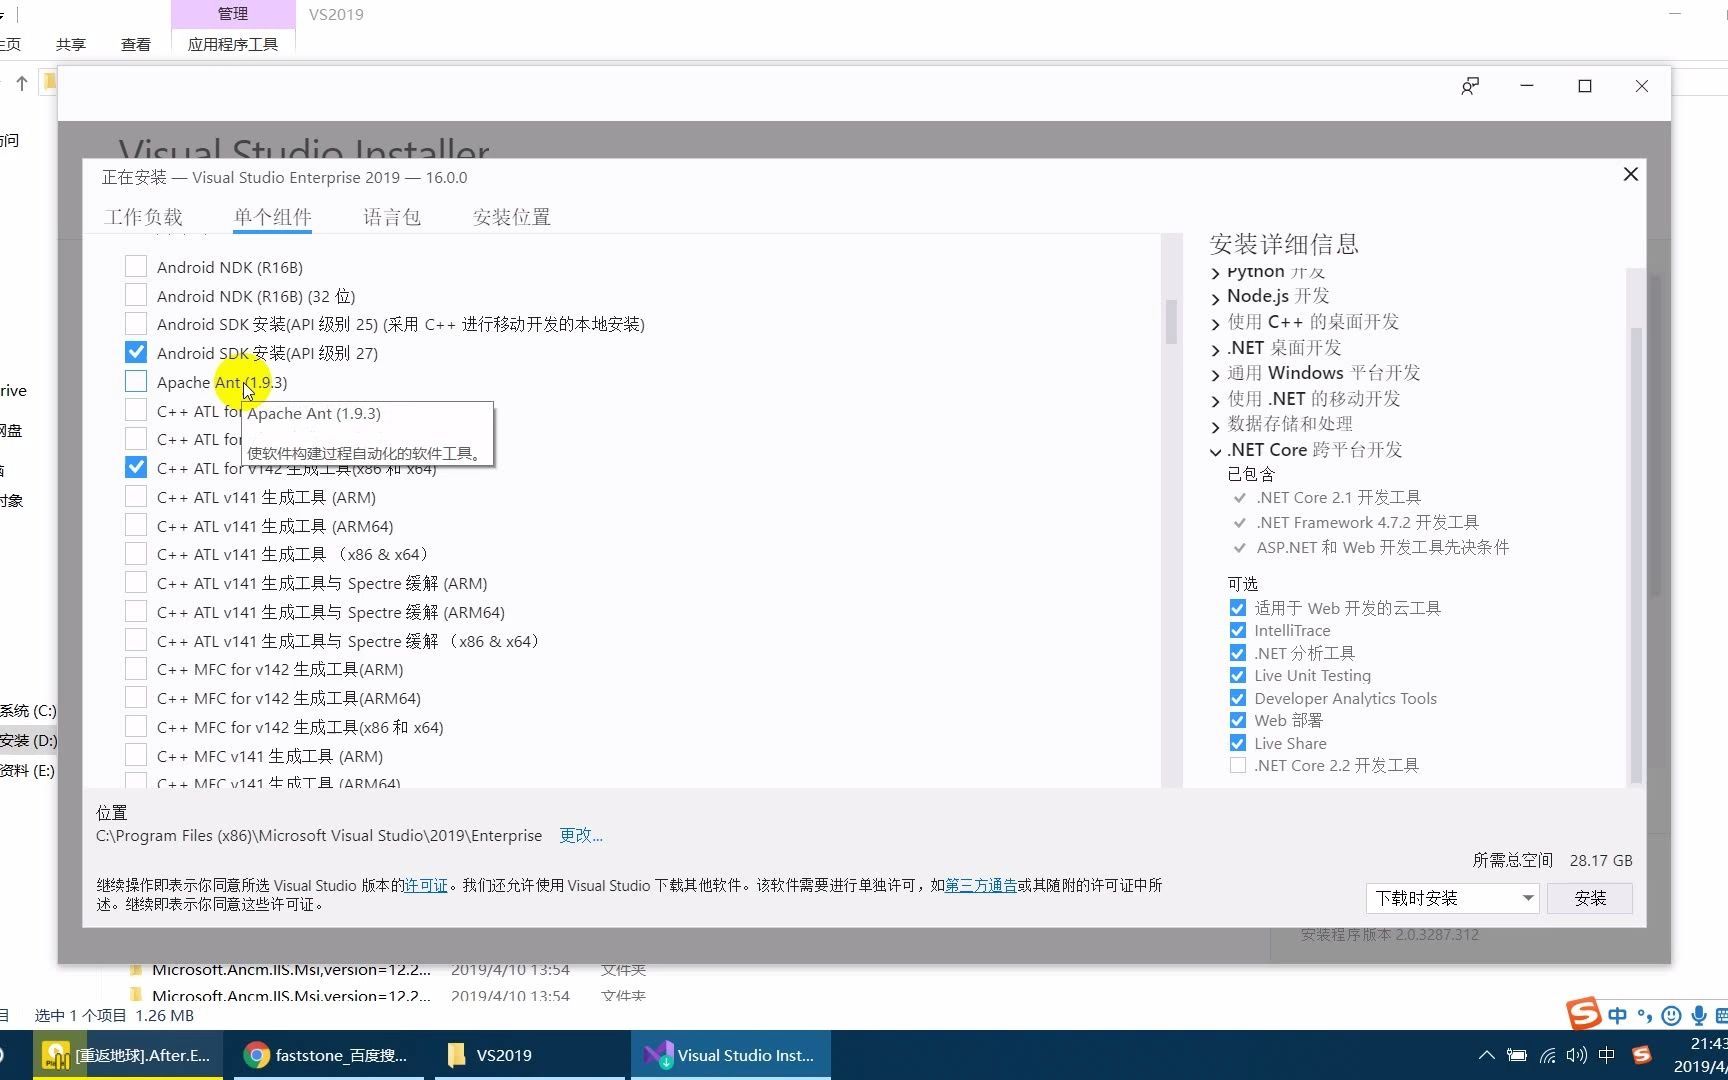
Task: Open the network icon in system tray
Action: click(x=1547, y=1055)
